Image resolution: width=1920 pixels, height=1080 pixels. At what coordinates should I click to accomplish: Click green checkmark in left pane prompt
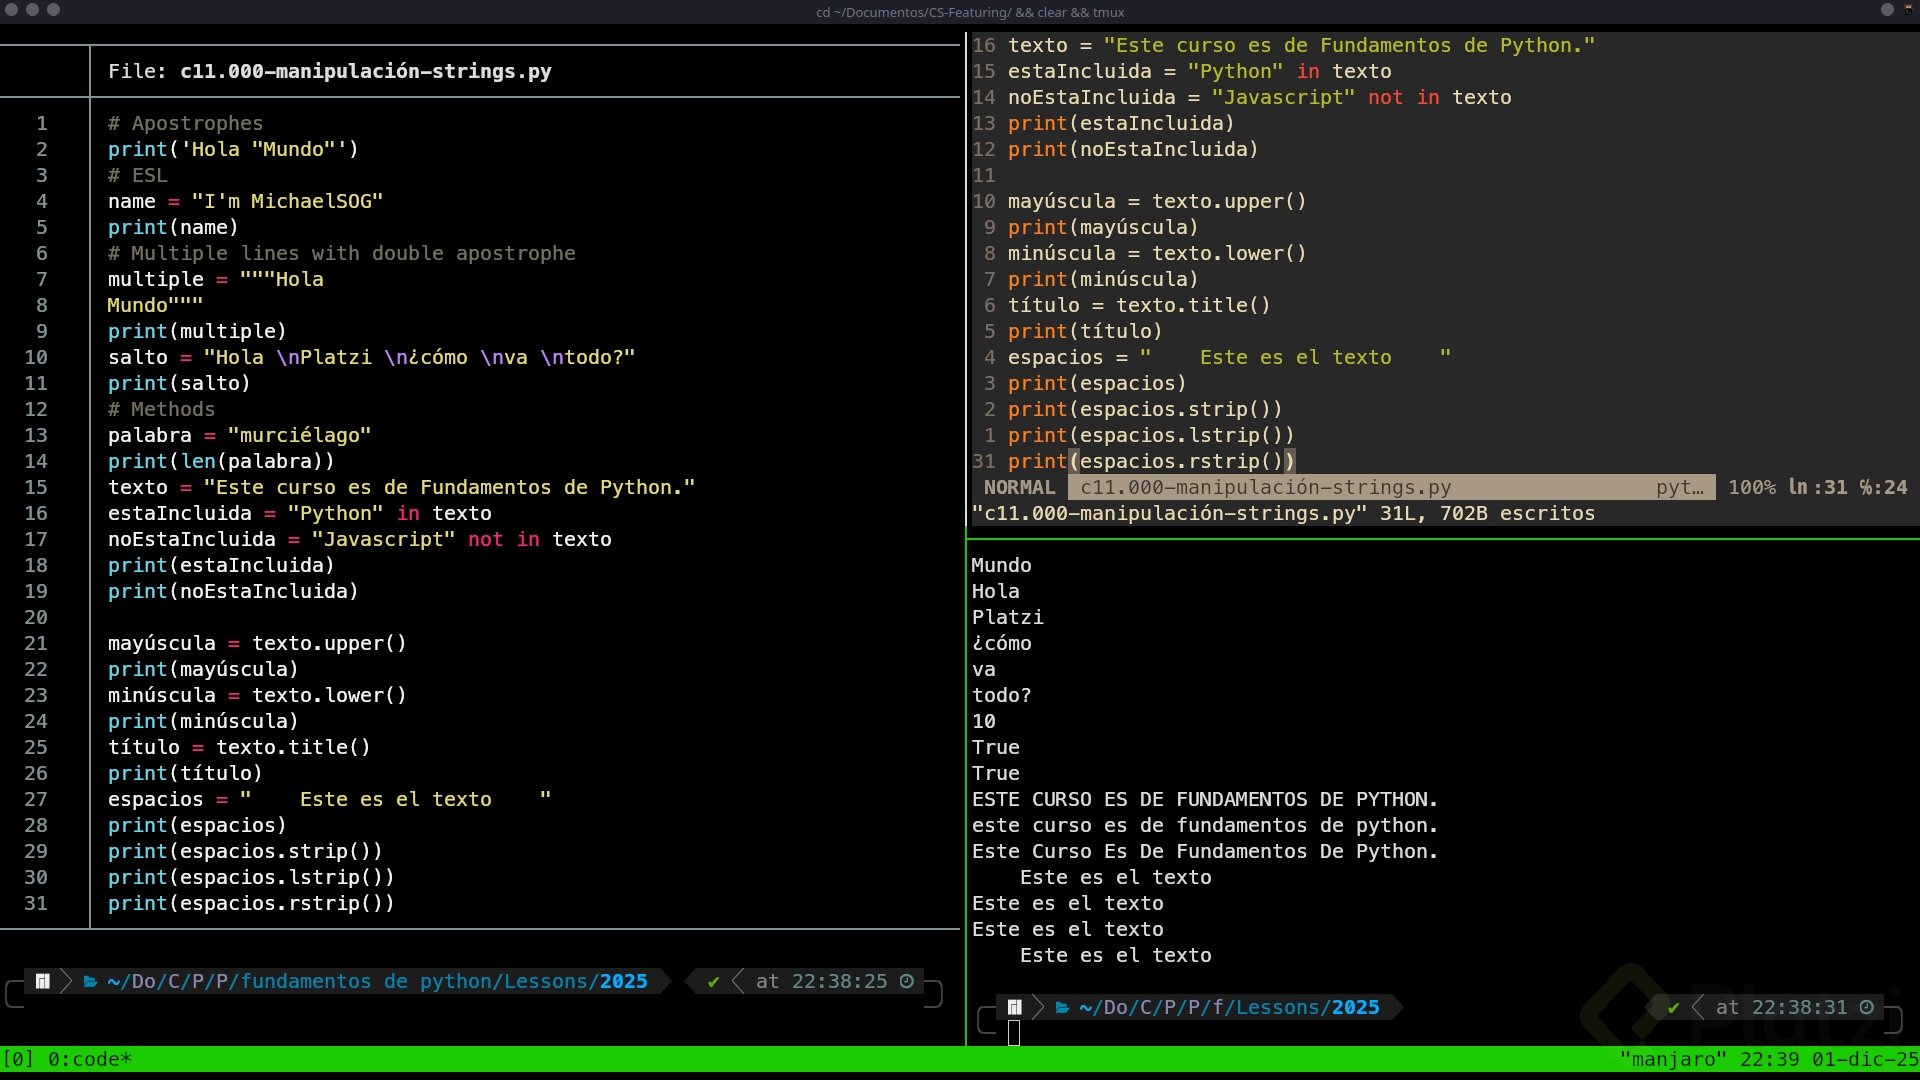coord(713,981)
